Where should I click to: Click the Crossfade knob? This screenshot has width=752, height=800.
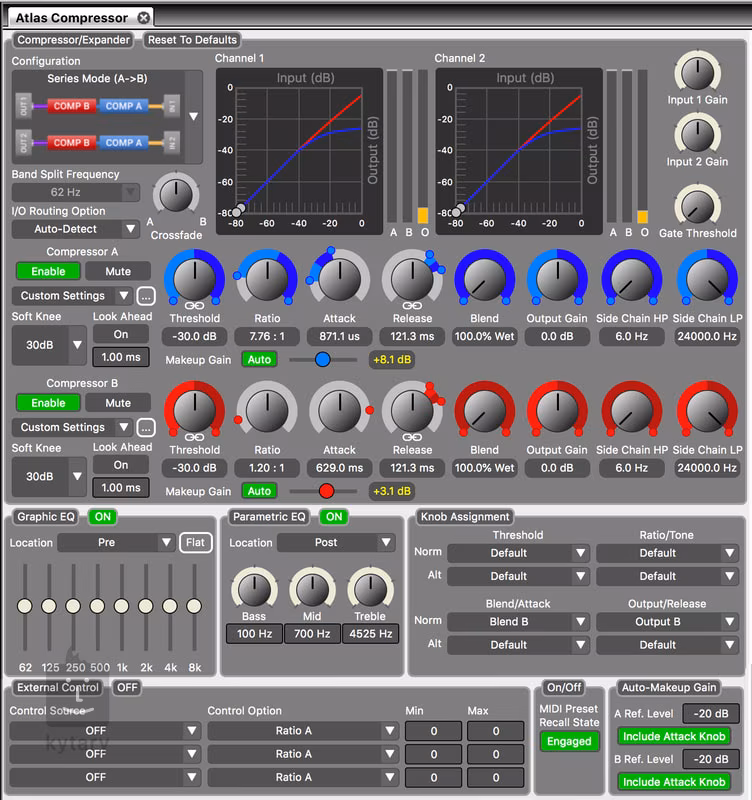coord(177,194)
